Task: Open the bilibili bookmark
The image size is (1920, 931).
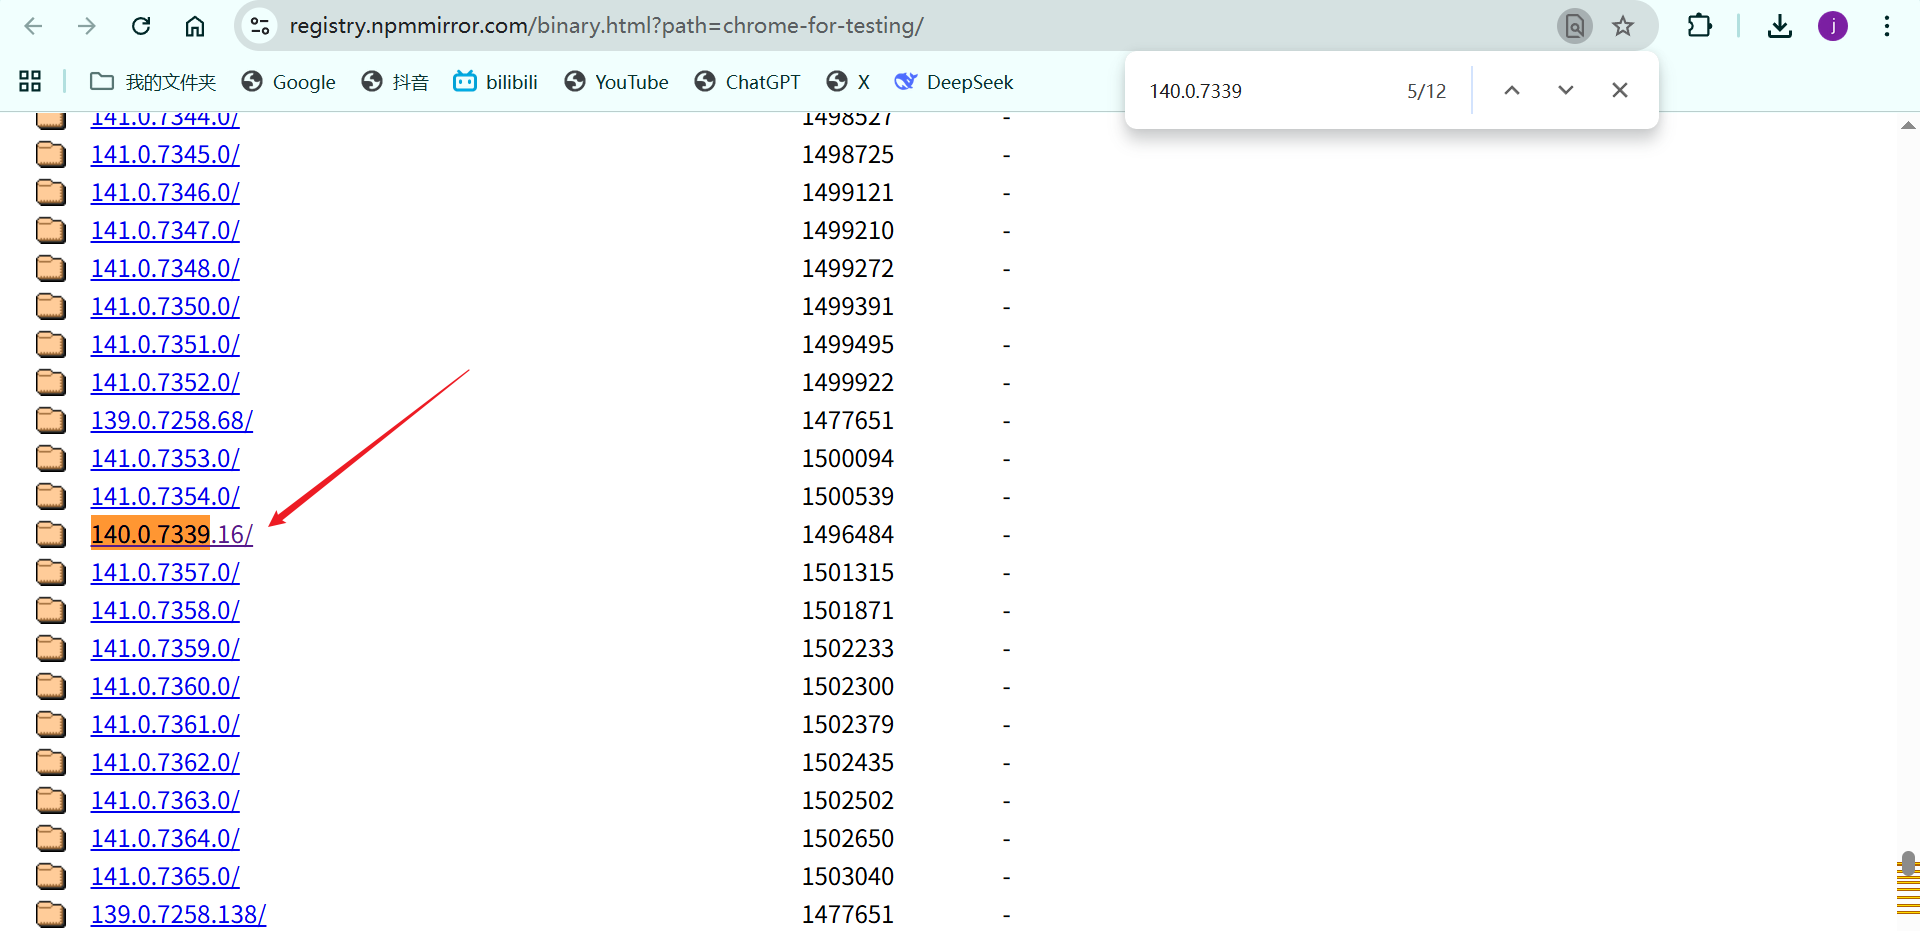Action: pyautogui.click(x=495, y=82)
